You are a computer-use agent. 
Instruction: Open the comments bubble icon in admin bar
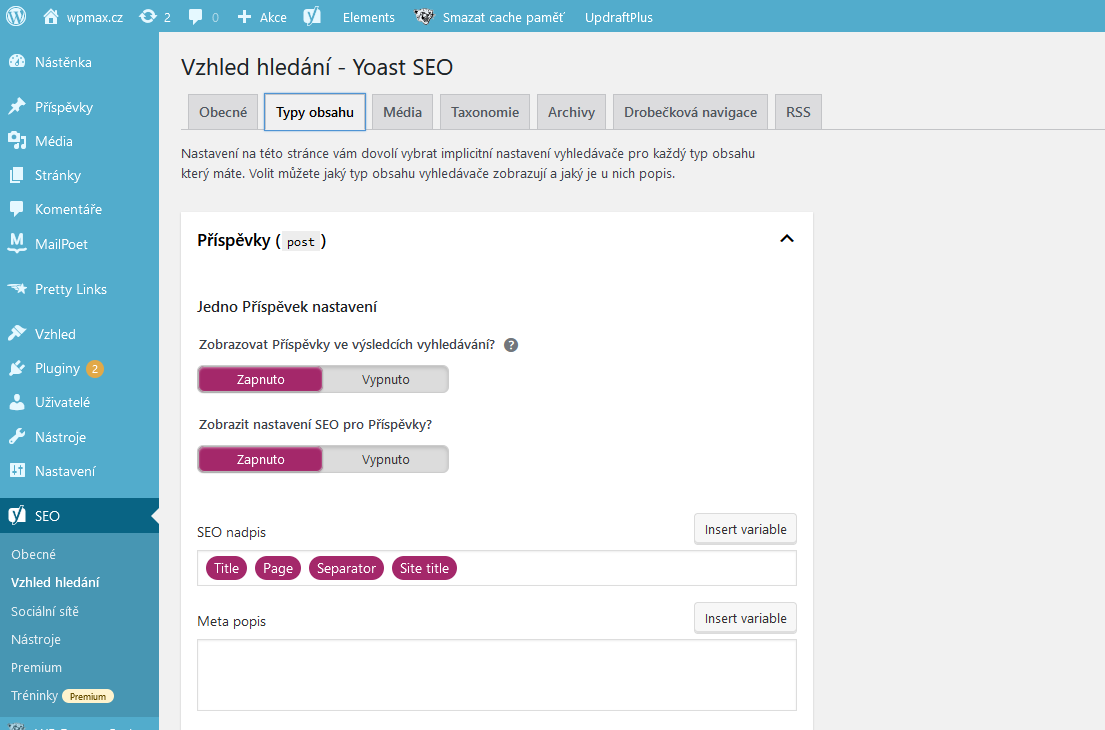pyautogui.click(x=196, y=17)
